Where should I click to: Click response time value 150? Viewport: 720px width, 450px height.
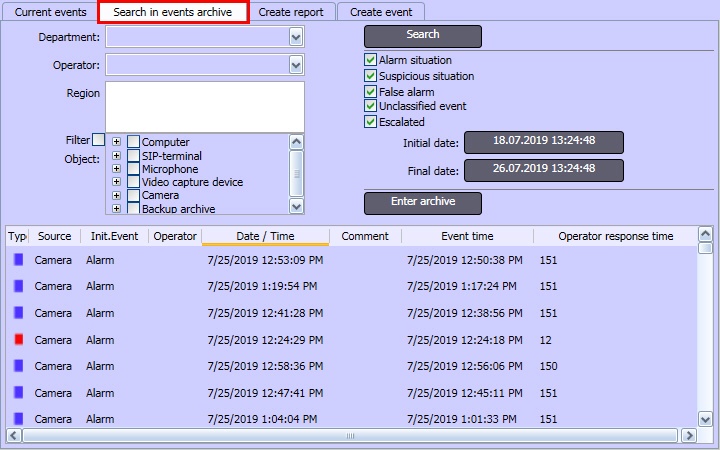click(x=548, y=366)
